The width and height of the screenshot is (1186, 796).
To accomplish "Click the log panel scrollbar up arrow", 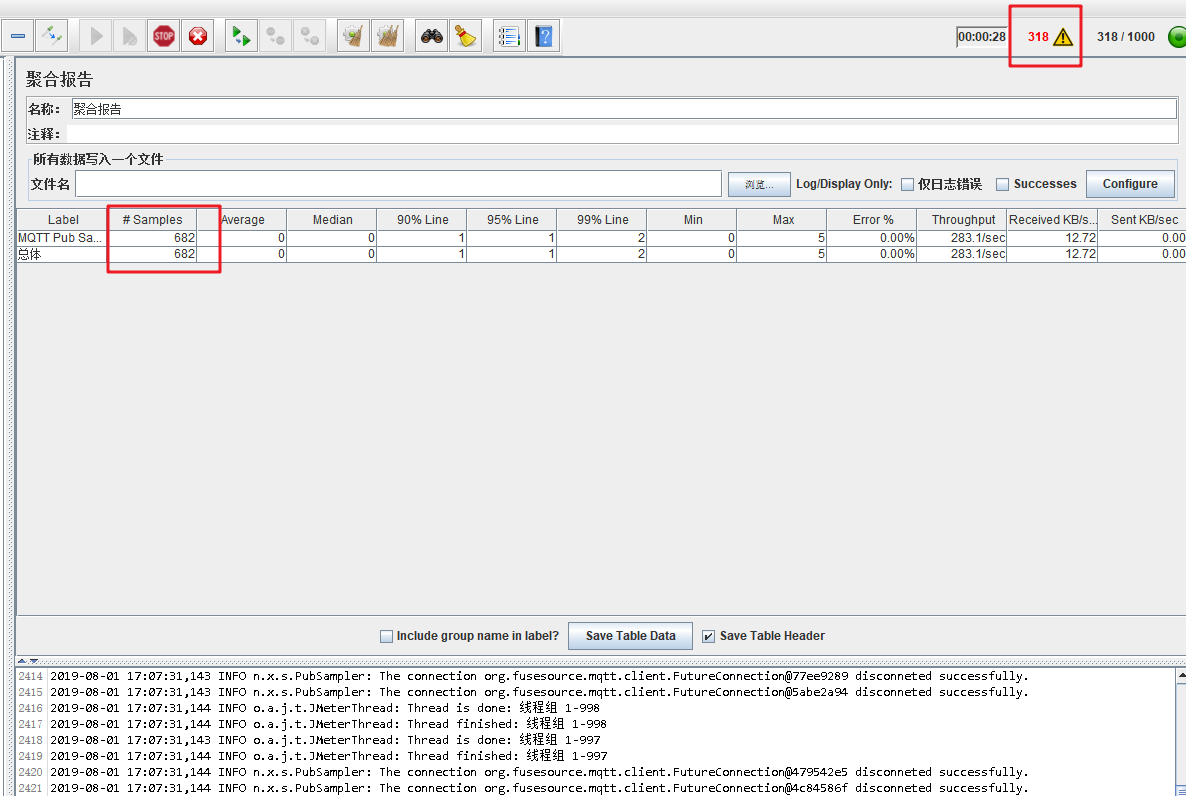I will [x=1181, y=676].
